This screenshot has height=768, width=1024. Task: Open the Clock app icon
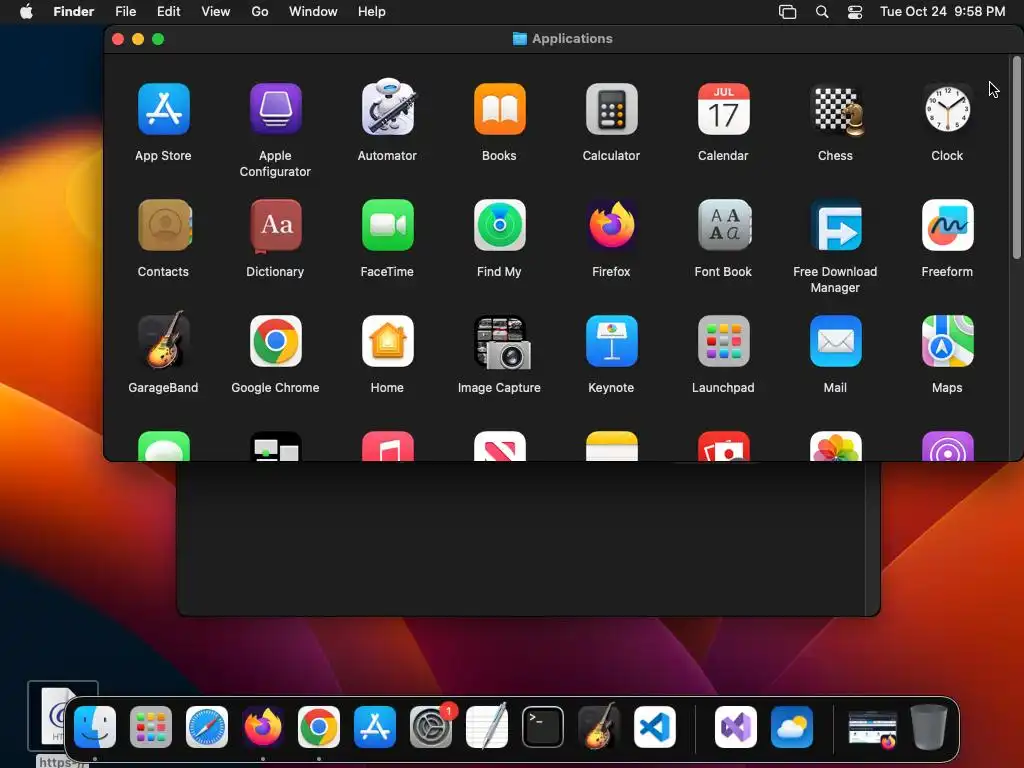click(x=948, y=109)
